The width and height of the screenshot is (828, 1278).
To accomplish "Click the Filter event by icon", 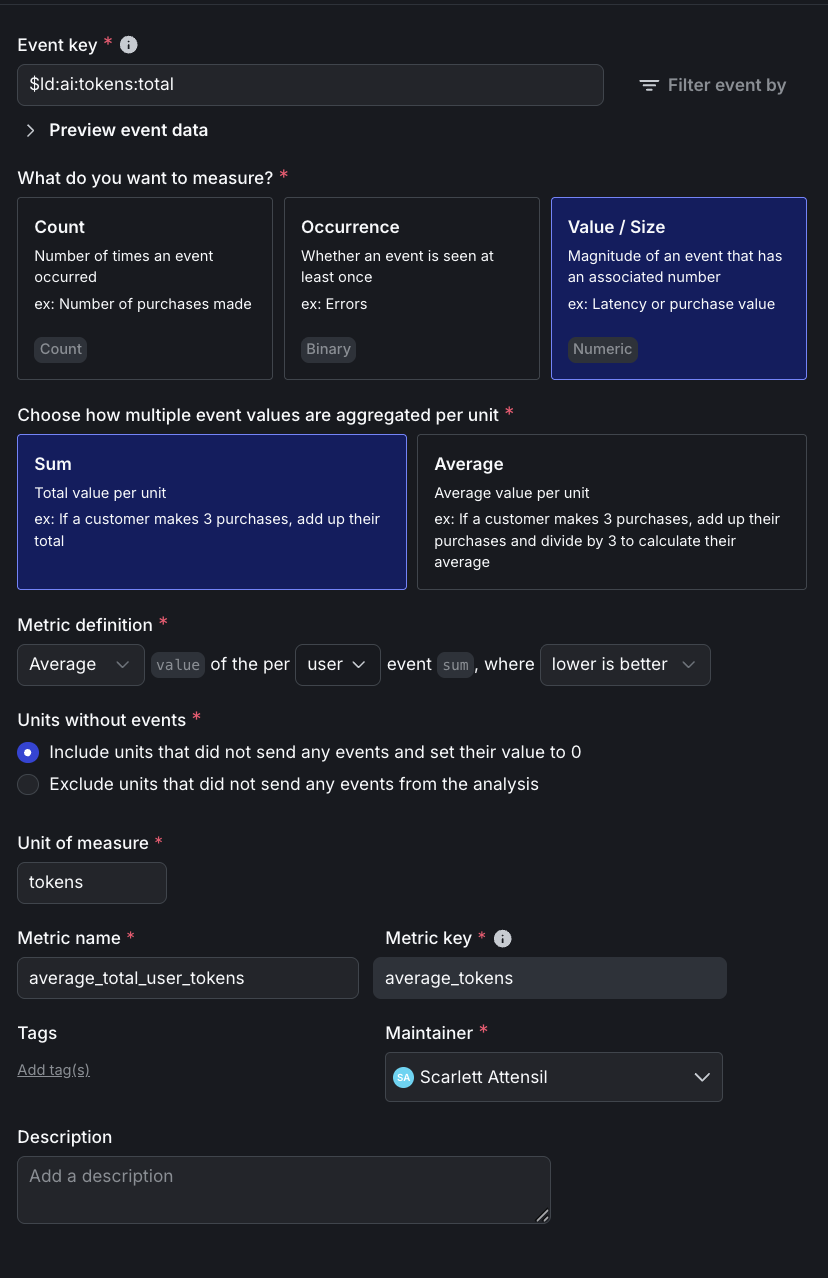I will pos(649,86).
